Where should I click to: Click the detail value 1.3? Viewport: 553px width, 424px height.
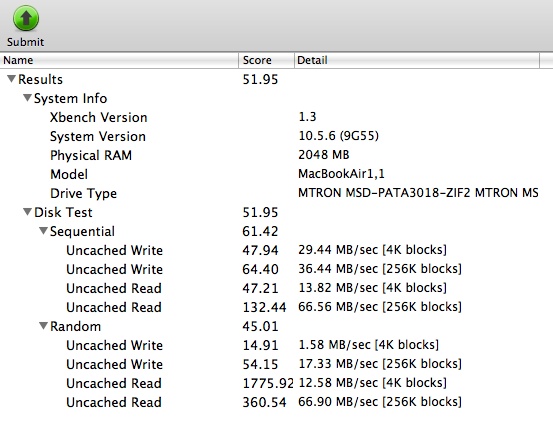[307, 117]
